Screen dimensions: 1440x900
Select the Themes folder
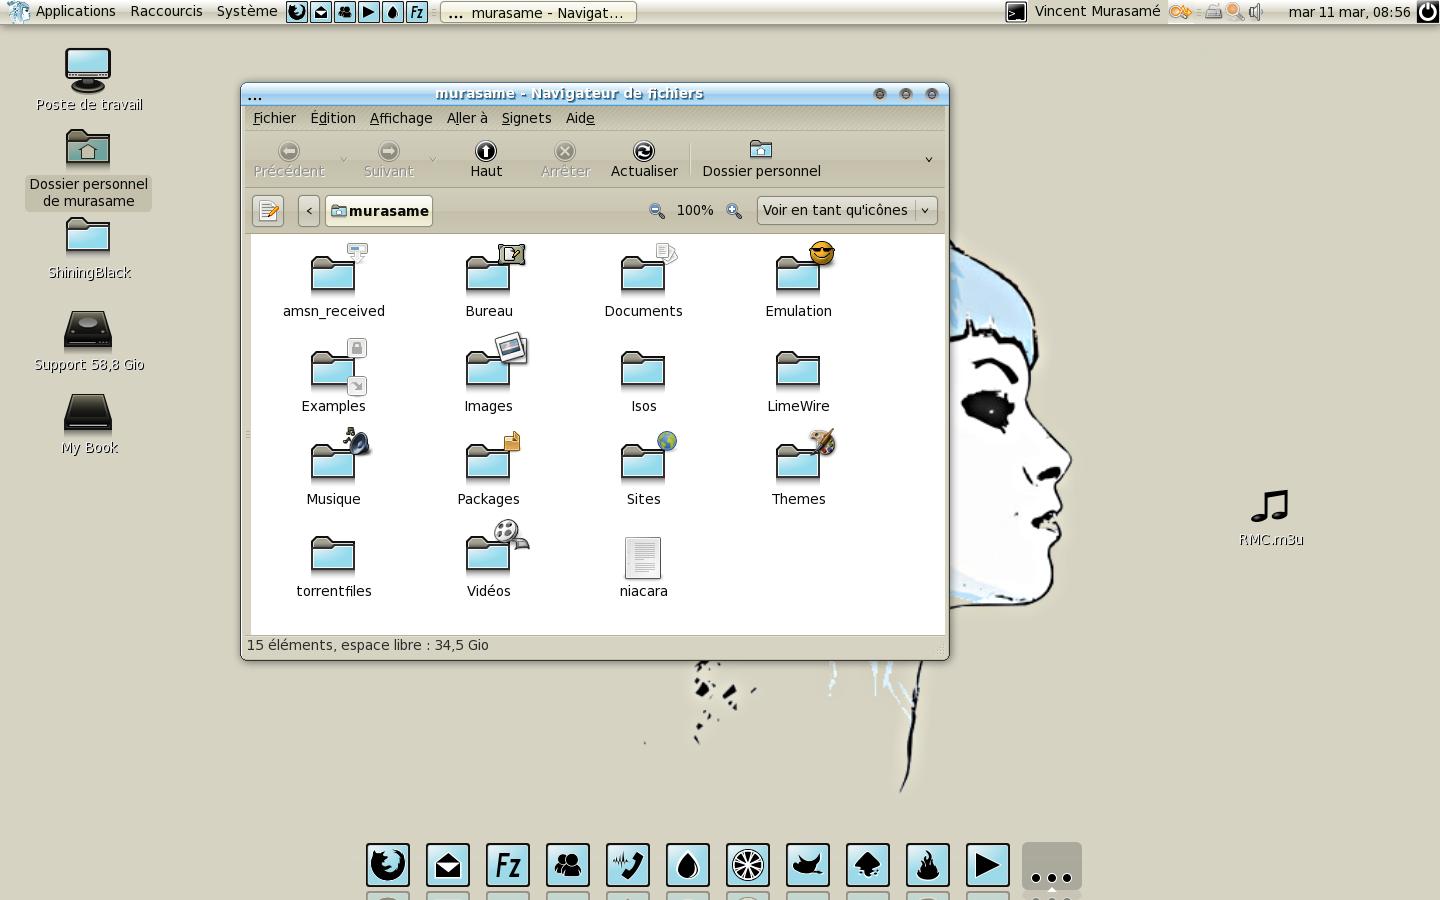pos(798,469)
